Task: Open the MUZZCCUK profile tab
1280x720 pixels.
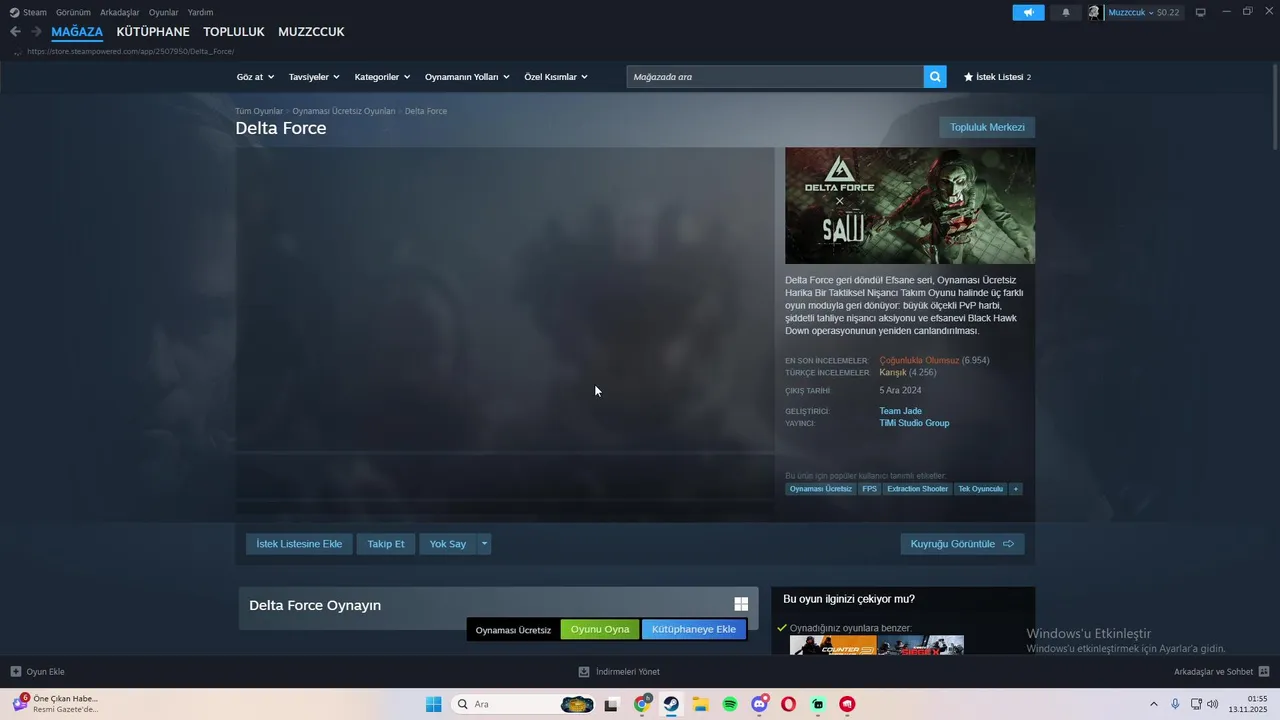Action: [x=311, y=32]
